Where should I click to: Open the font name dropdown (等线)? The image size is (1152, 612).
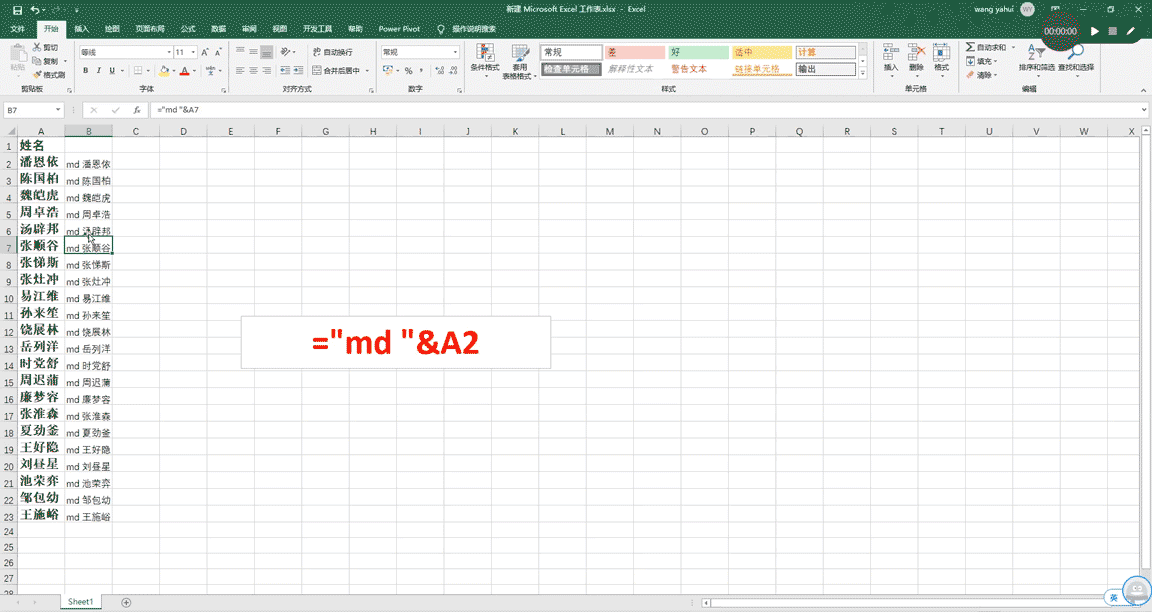[169, 52]
